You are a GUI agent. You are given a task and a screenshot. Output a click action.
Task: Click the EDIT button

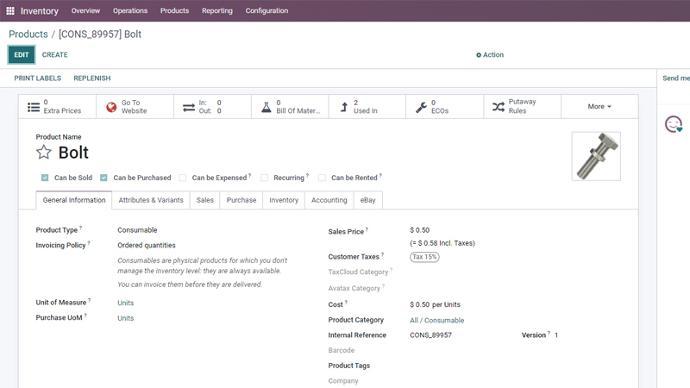(x=21, y=55)
